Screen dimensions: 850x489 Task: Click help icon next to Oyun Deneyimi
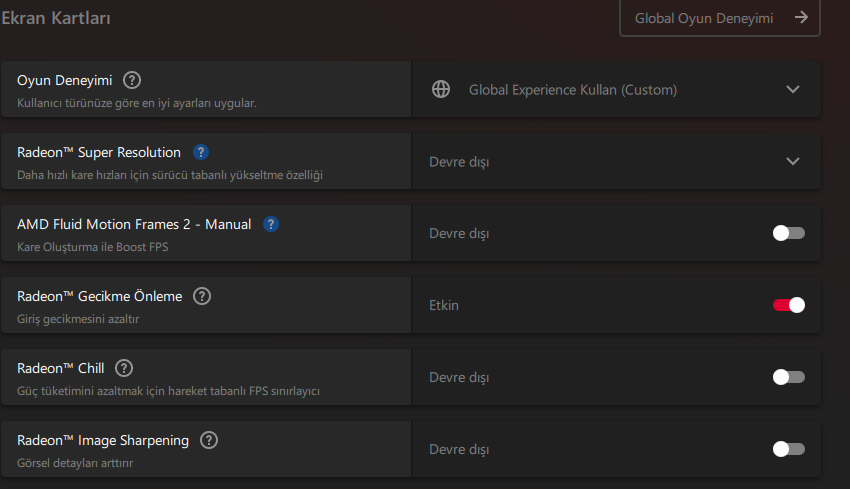pos(132,80)
